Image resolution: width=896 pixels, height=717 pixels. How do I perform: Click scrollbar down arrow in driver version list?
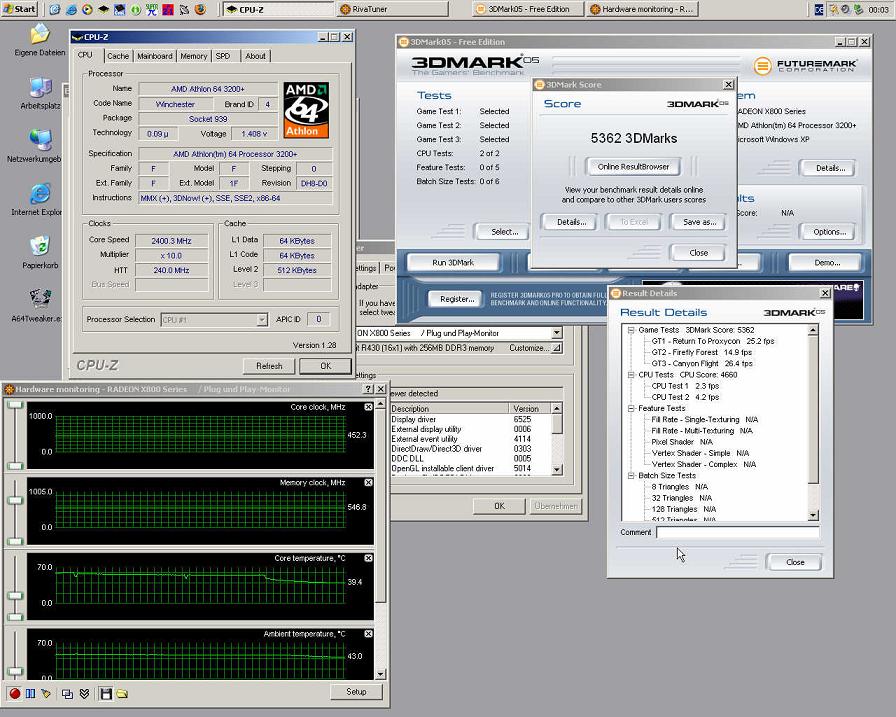pos(557,470)
